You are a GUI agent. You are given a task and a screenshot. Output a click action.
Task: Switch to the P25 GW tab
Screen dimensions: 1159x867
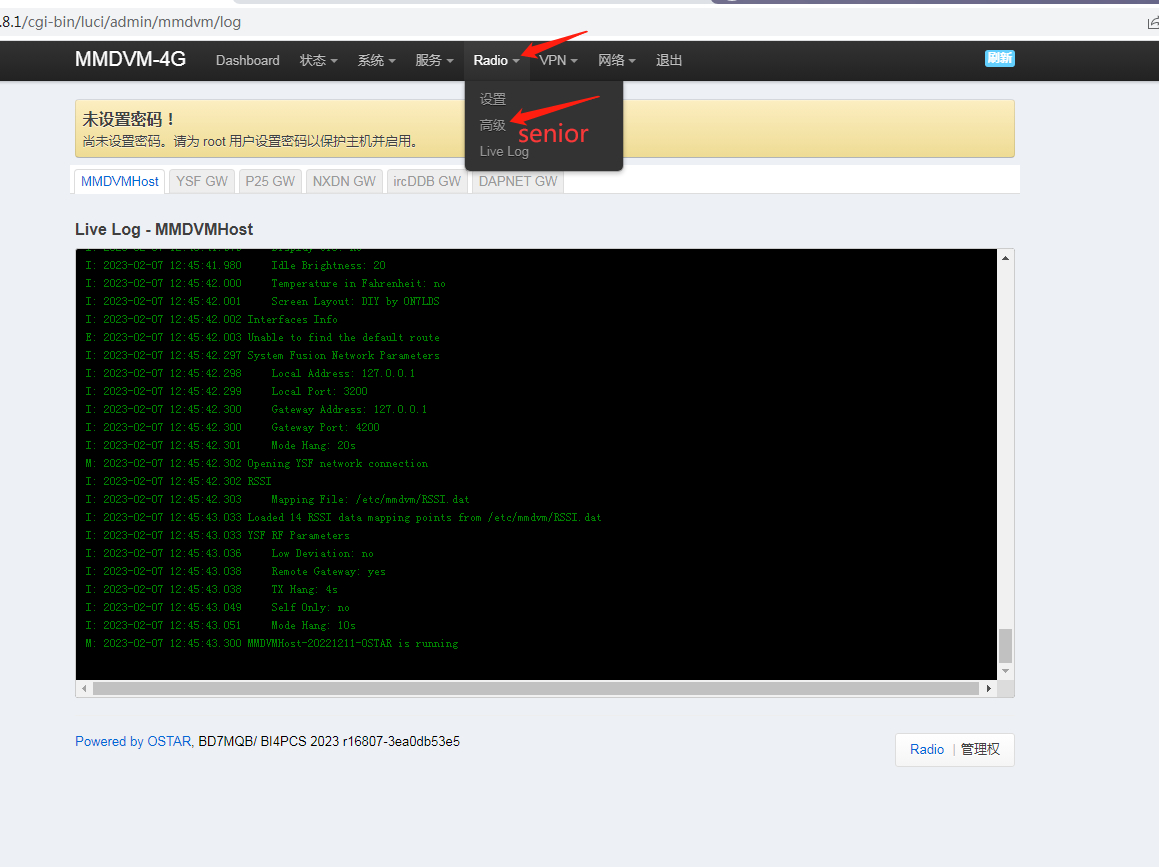270,181
